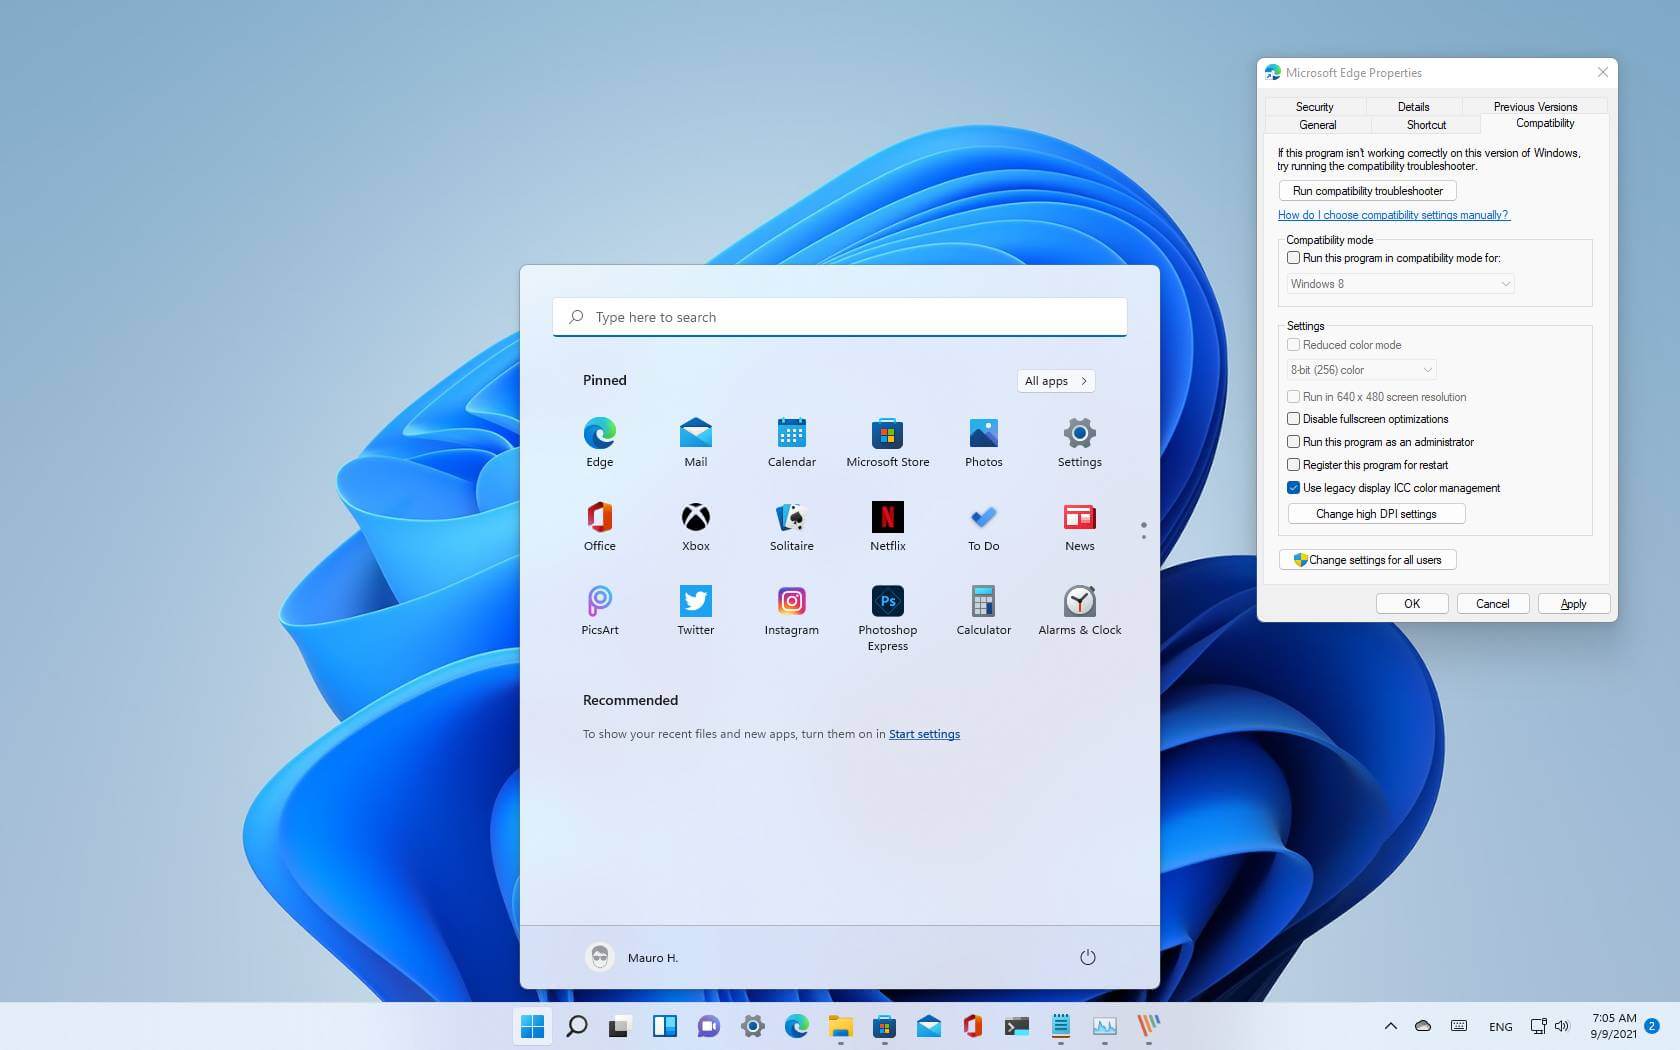Expand the All apps list

pyautogui.click(x=1055, y=381)
